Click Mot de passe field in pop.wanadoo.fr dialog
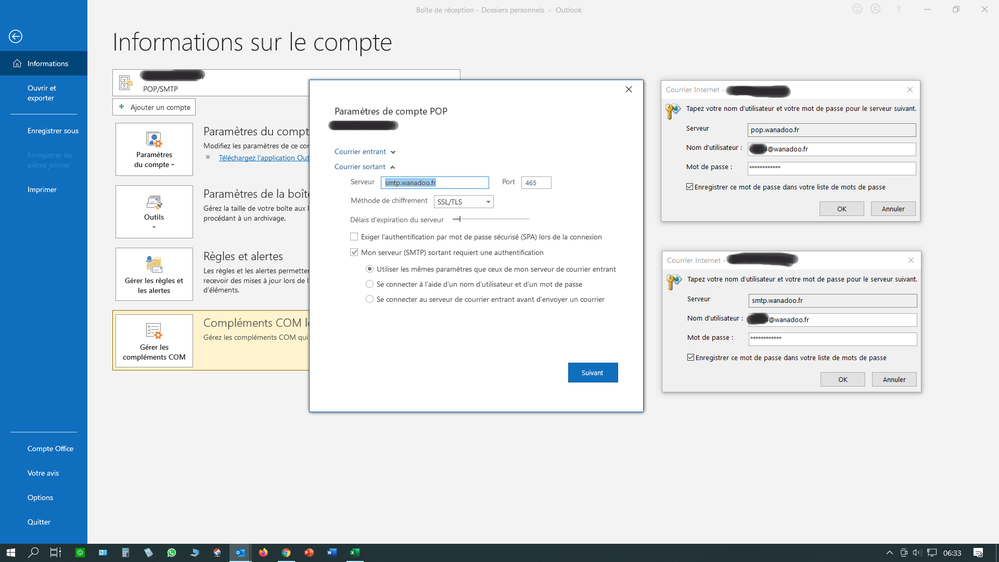The image size is (999, 562). [831, 168]
